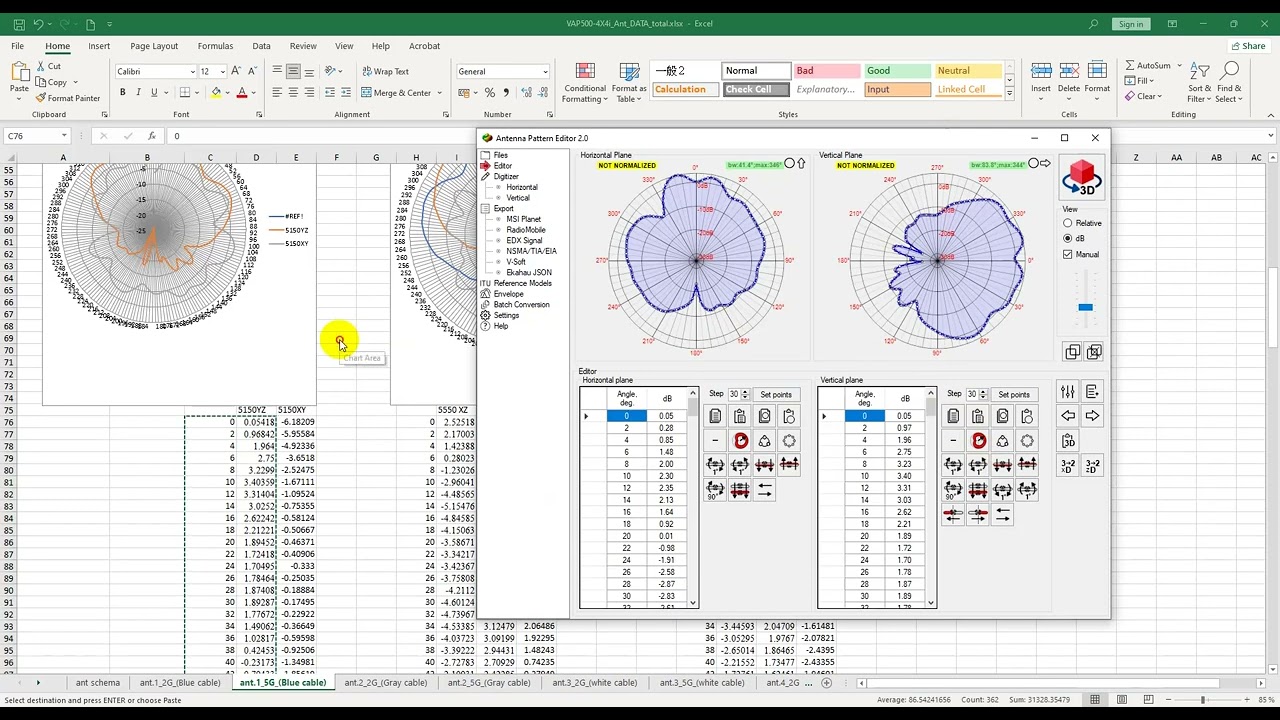Toggle Wrap Text in Excel
This screenshot has width=1280, height=720.
pos(385,71)
